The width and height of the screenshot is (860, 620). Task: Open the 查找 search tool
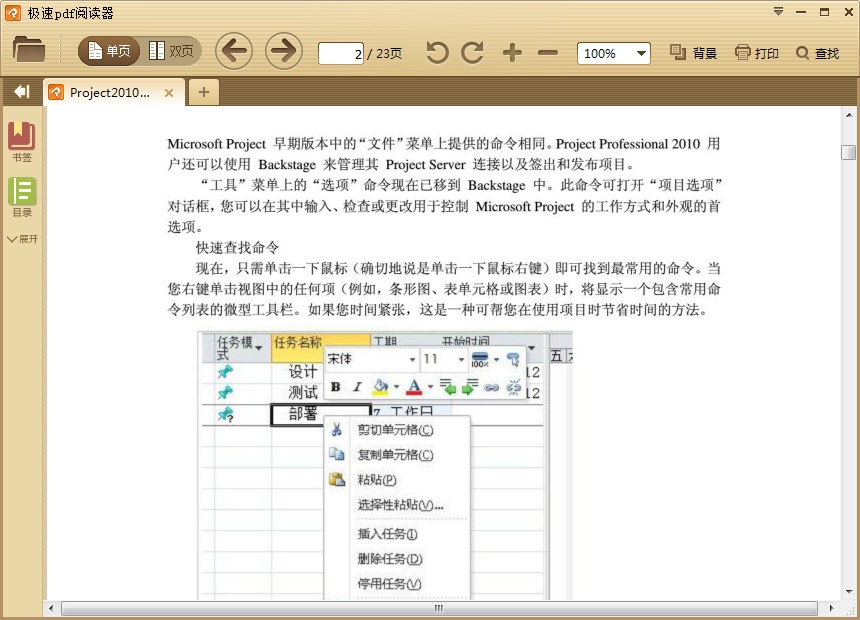point(818,53)
